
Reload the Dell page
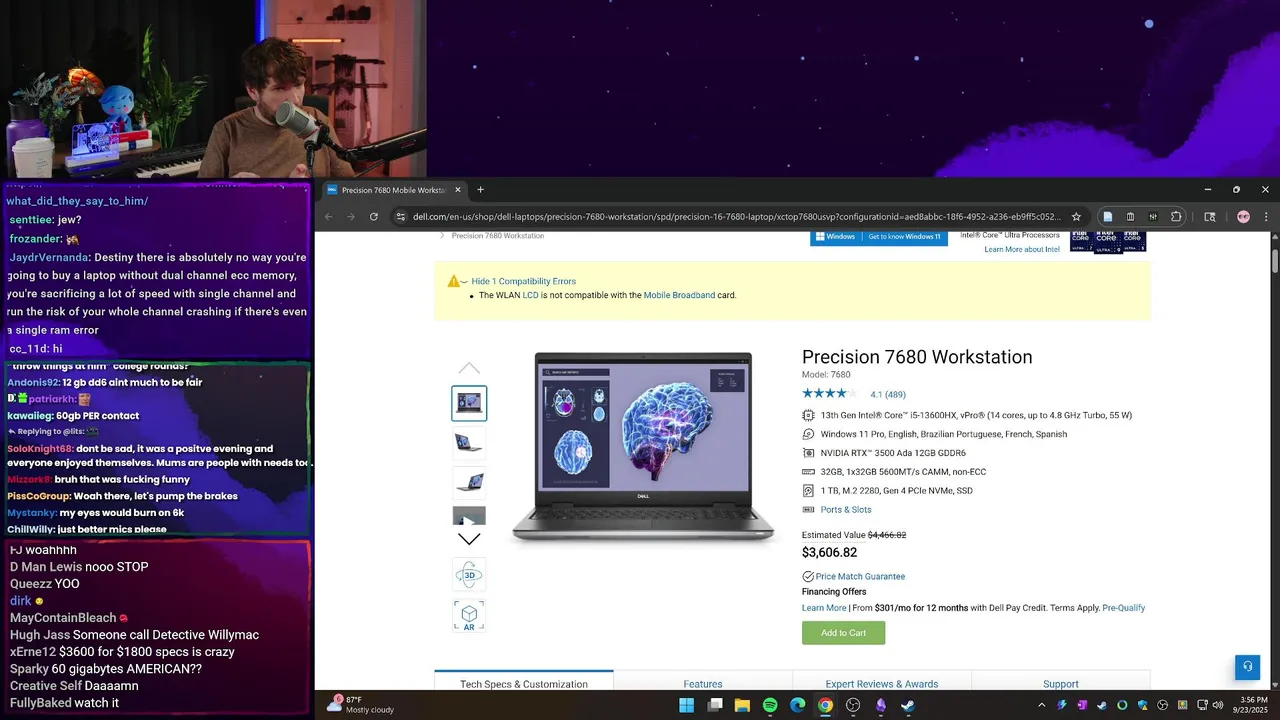point(374,217)
